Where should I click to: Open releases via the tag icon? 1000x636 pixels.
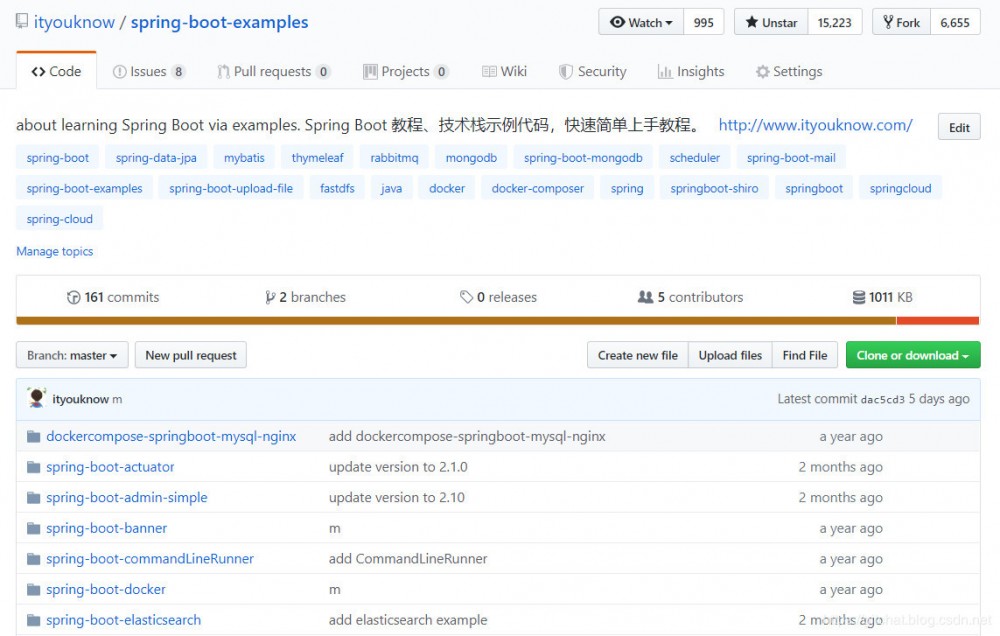pyautogui.click(x=466, y=297)
